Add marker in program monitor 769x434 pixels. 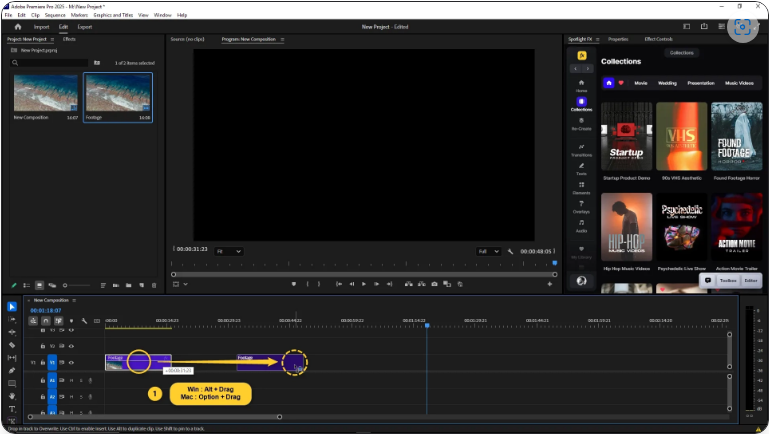pos(293,284)
